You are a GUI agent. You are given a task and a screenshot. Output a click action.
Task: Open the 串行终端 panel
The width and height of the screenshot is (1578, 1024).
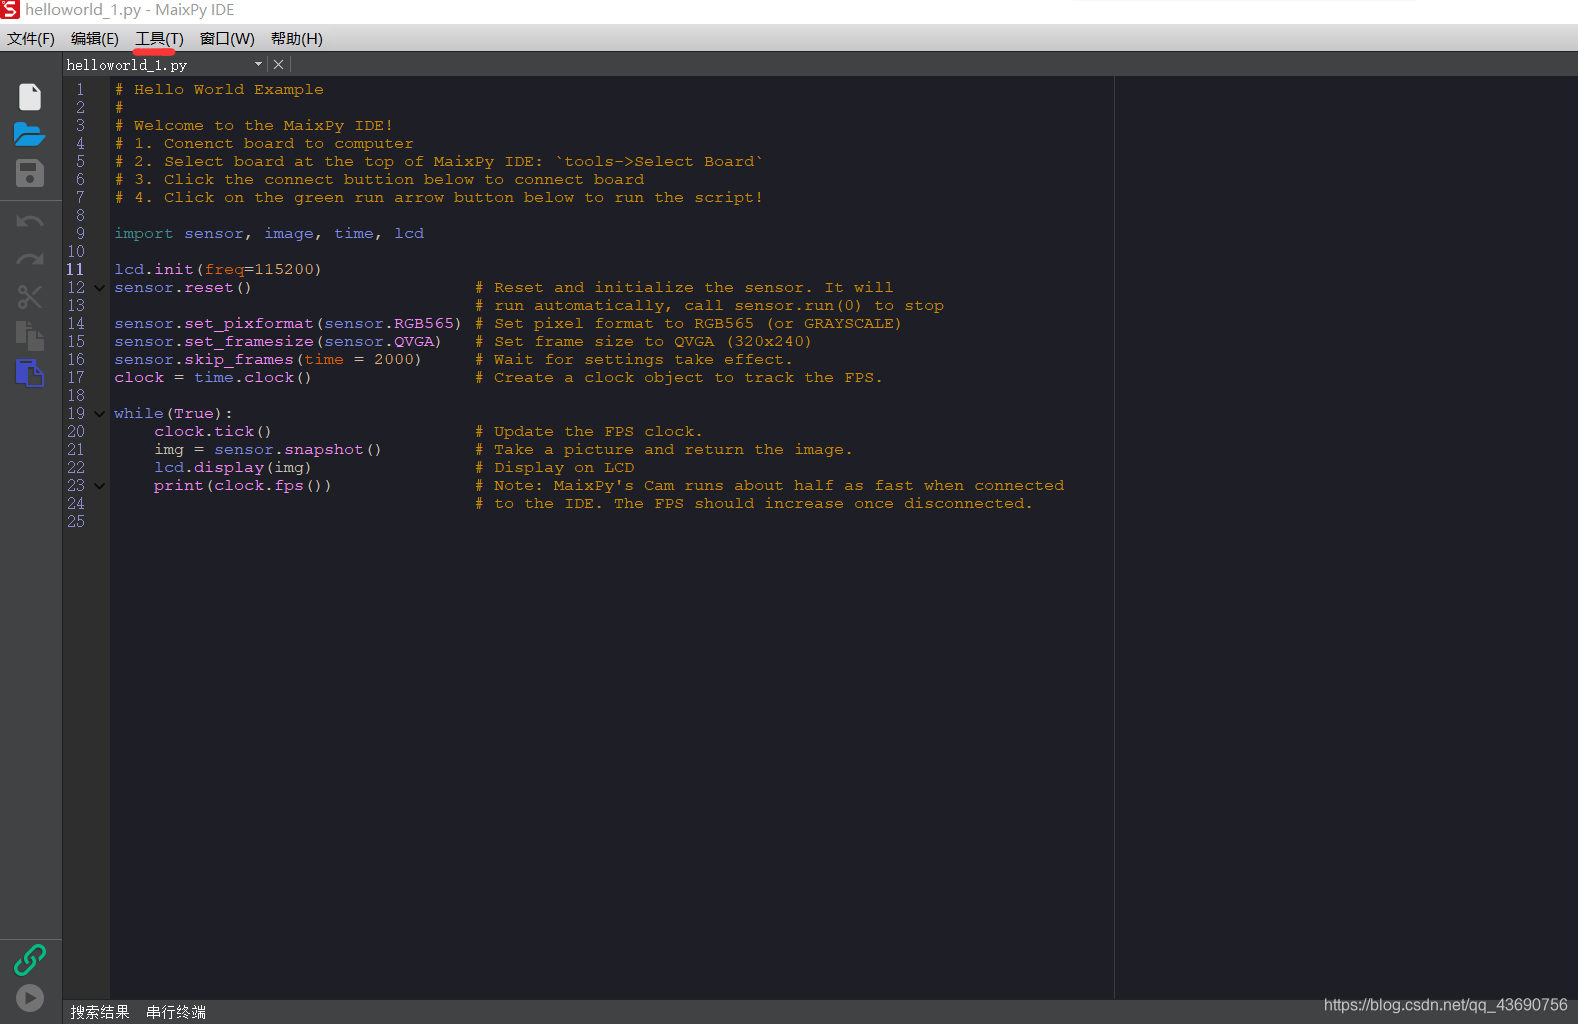(176, 1012)
